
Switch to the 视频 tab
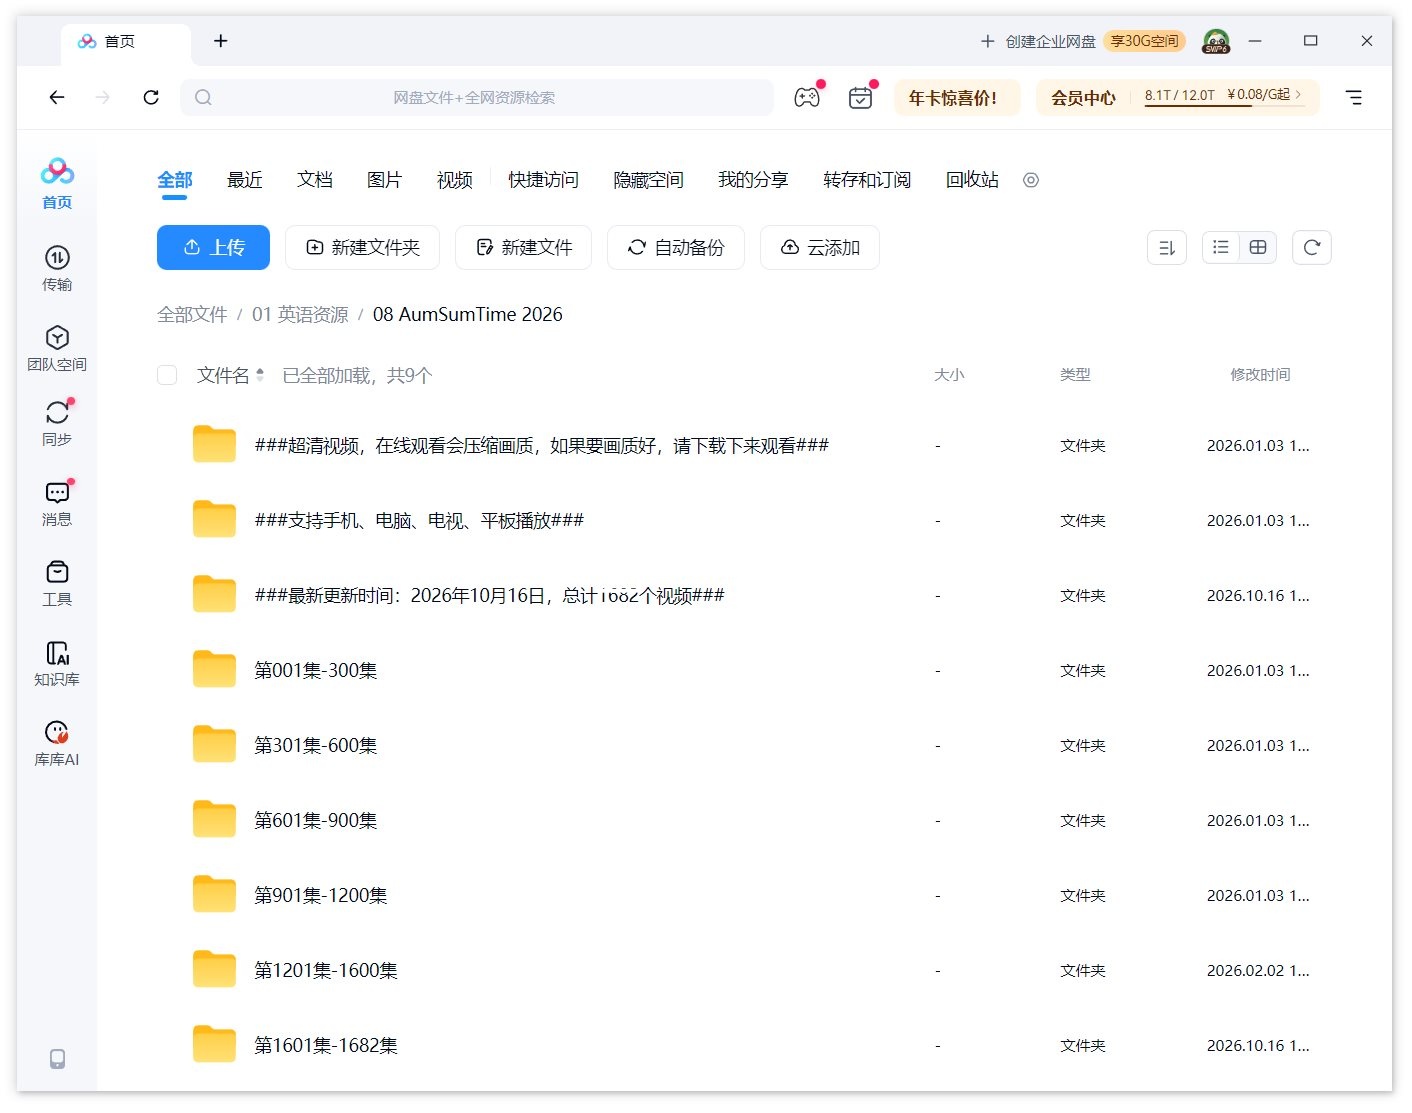coord(455,180)
